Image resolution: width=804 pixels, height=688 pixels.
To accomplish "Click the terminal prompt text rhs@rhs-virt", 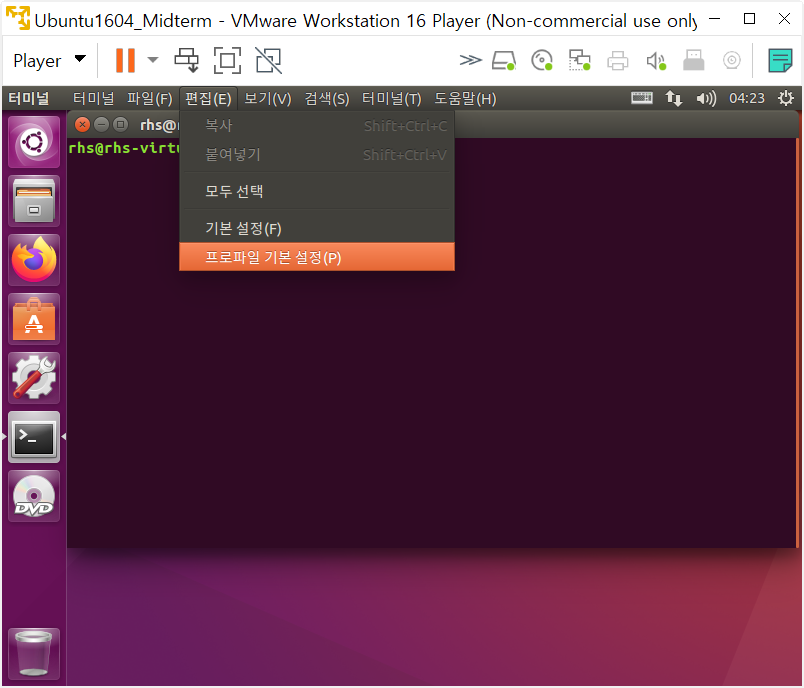I will pos(124,148).
